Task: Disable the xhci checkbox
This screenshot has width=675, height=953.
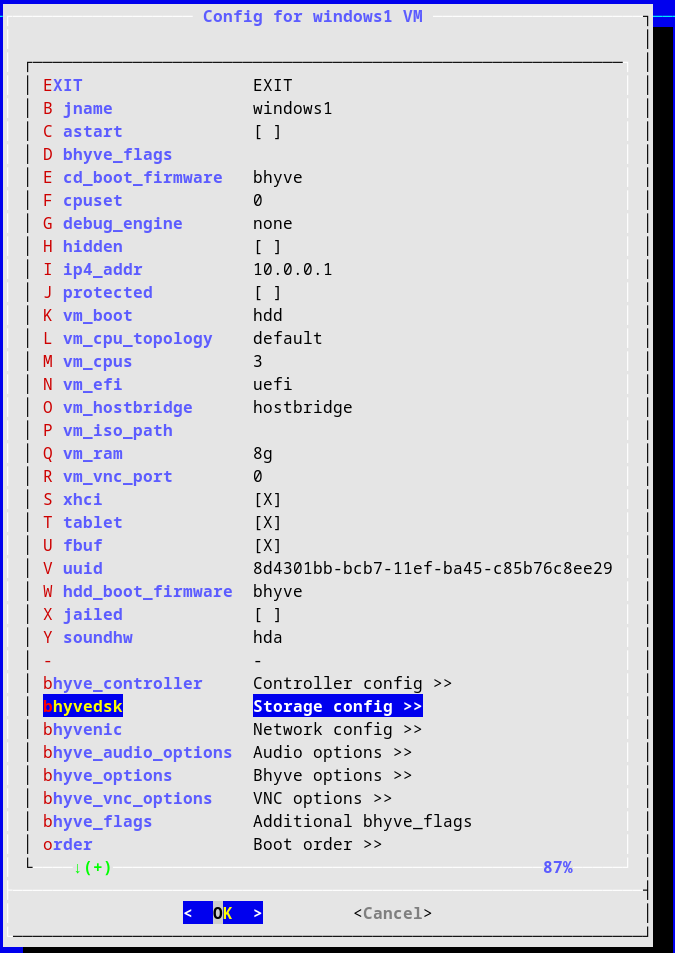Action: [267, 500]
